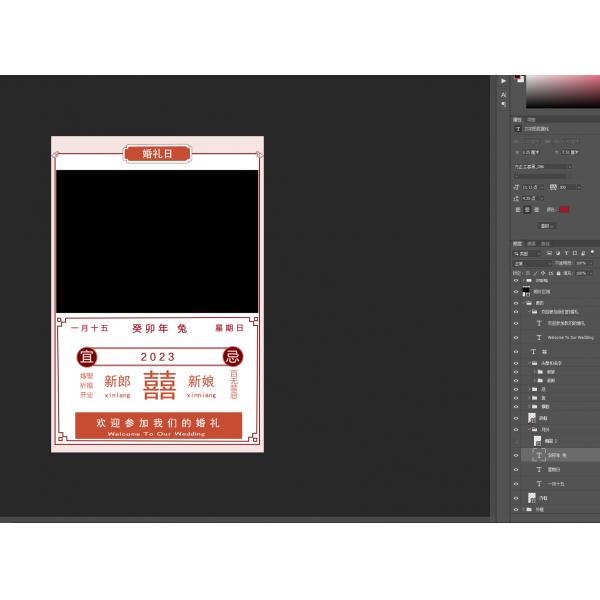The height and width of the screenshot is (600, 600).
Task: Click the lock all layers padlock icon
Action: tap(557, 272)
